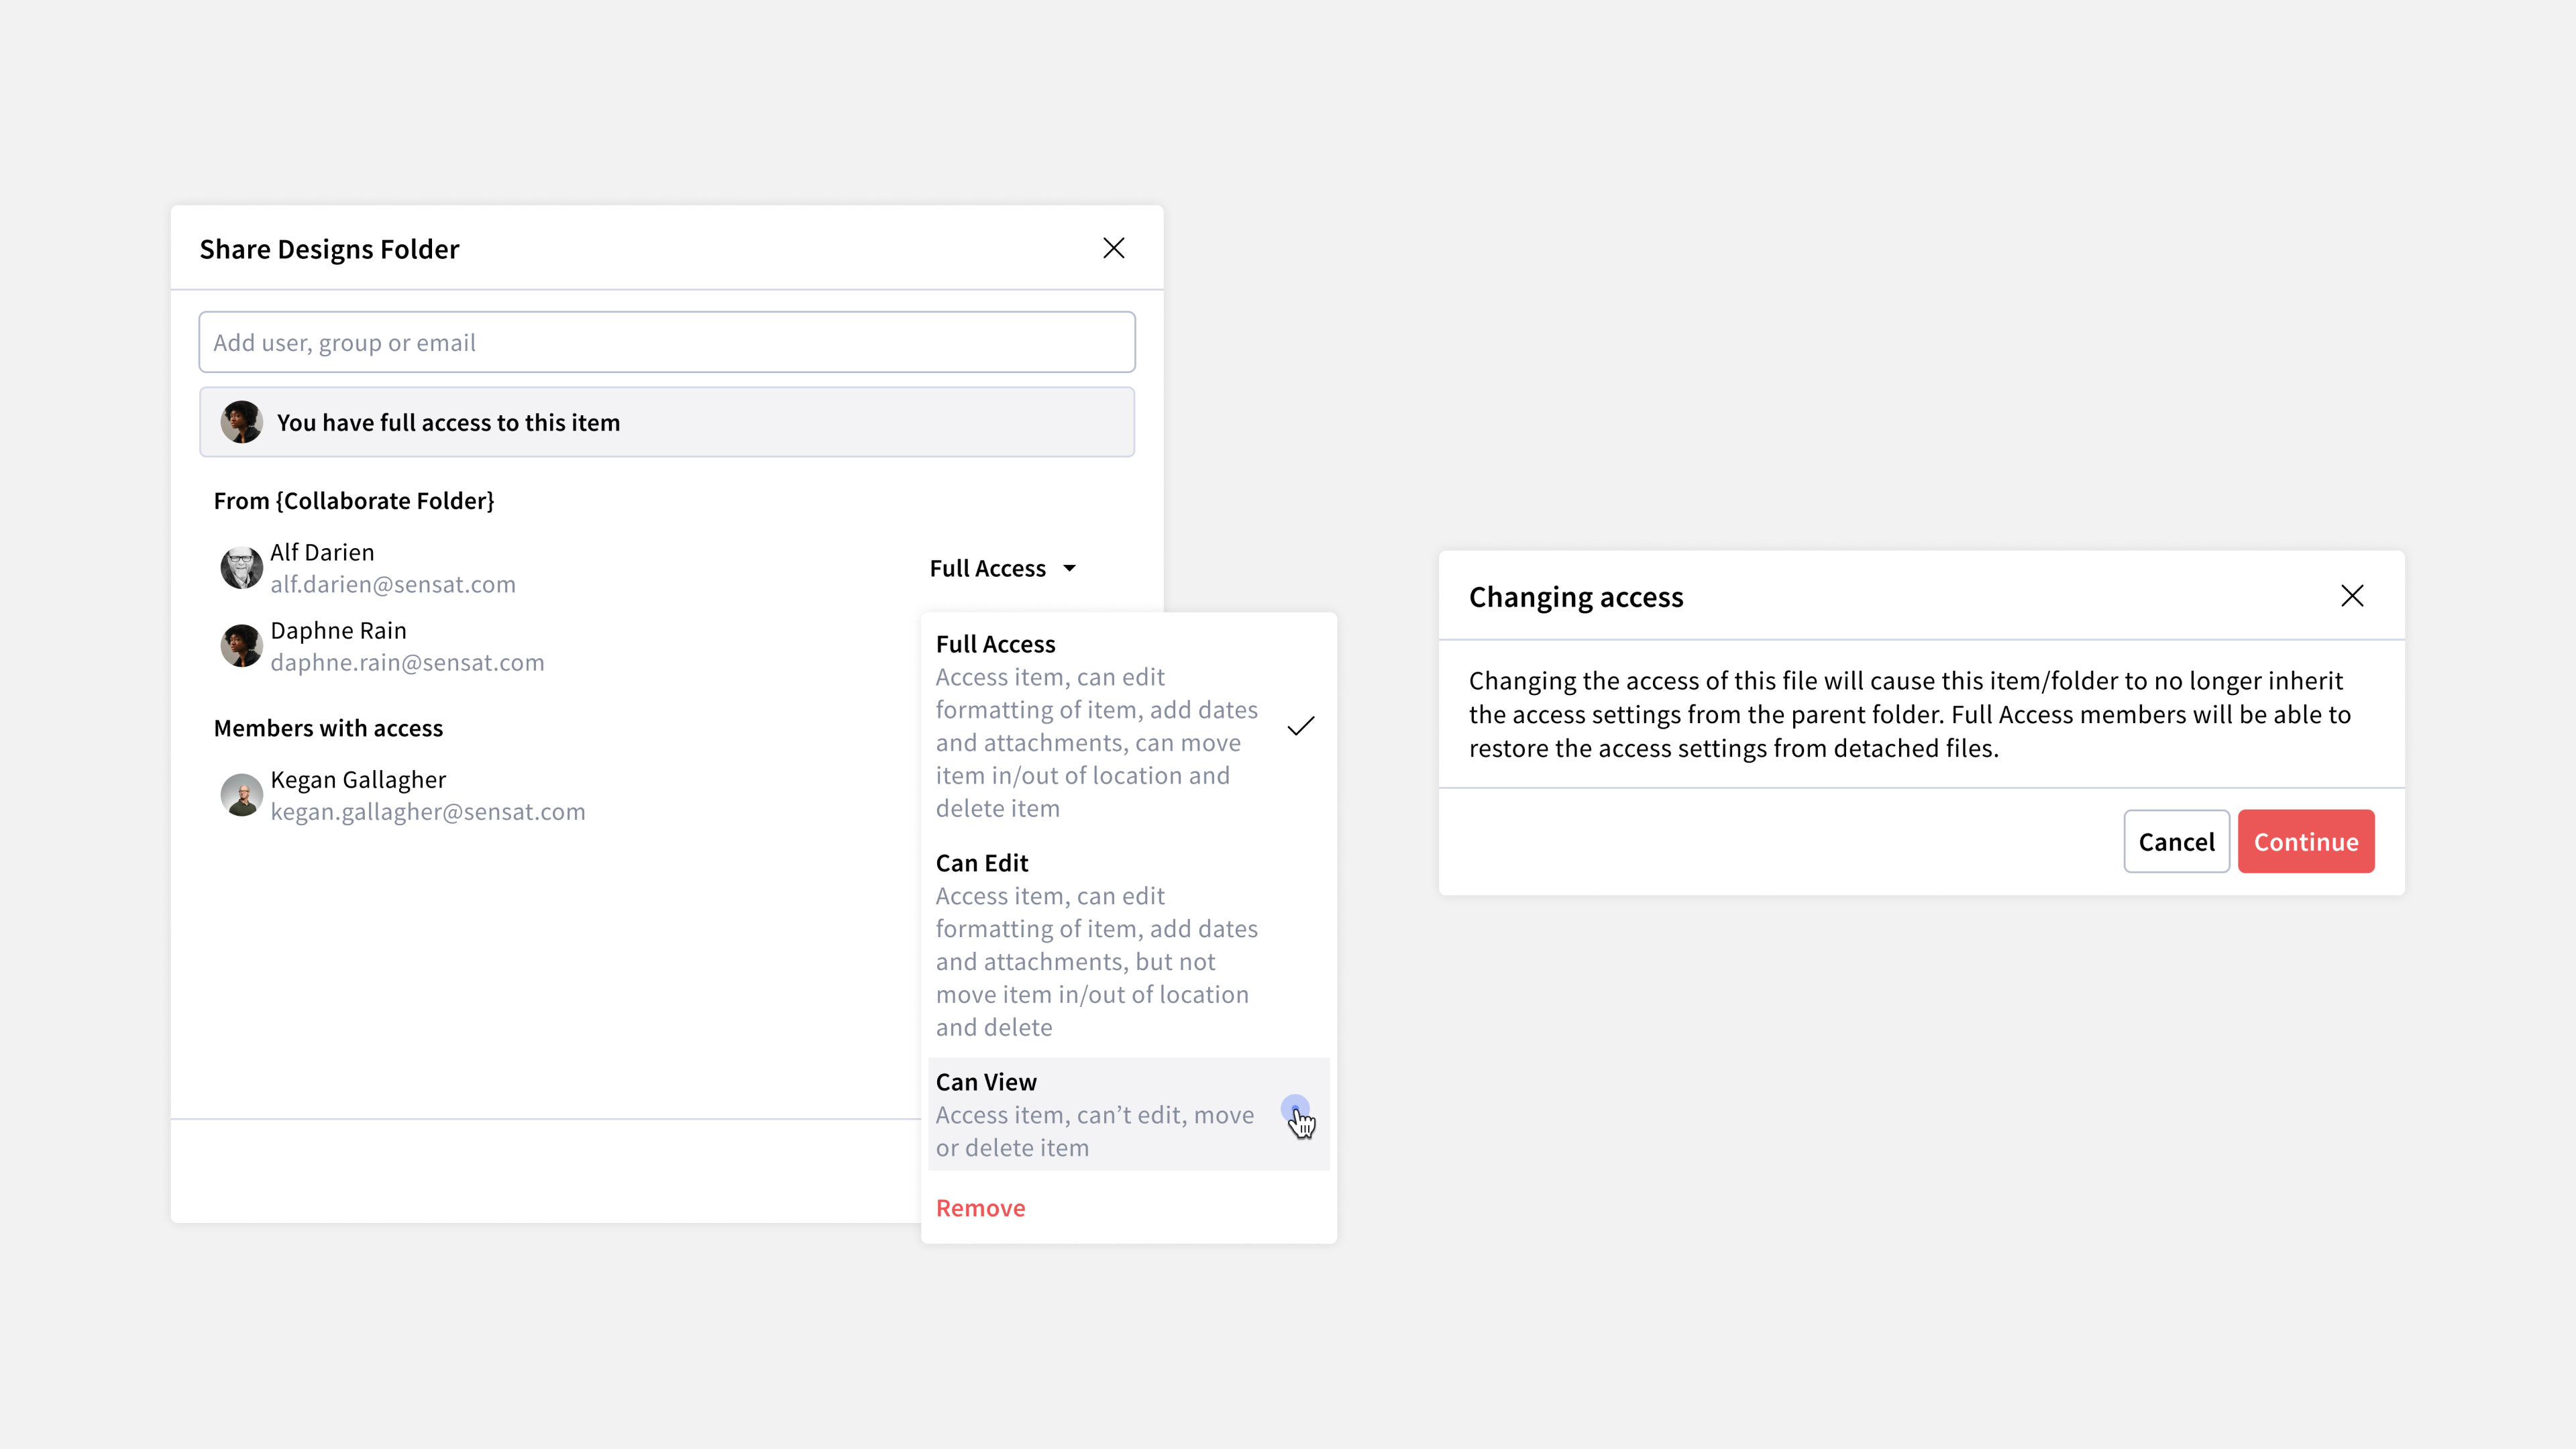Click Daphne Rain's avatar in member list
This screenshot has height=1449, width=2576.
click(x=241, y=646)
